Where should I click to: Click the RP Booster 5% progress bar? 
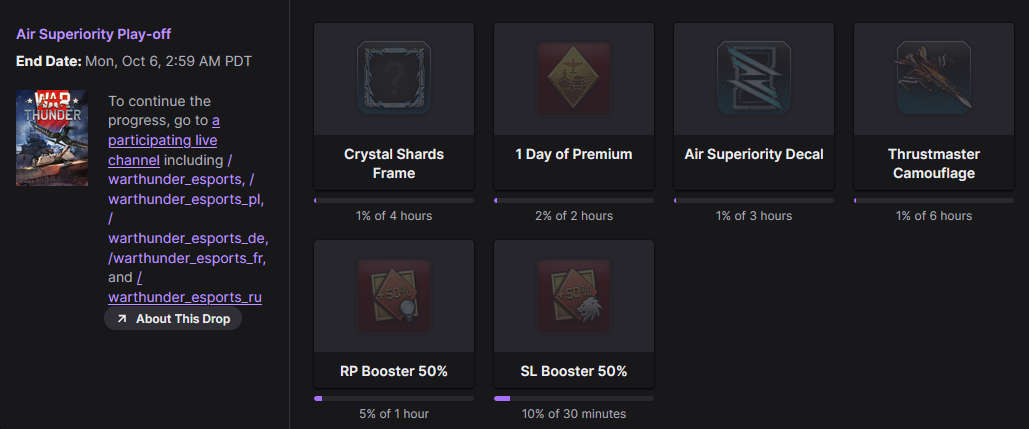pyautogui.click(x=394, y=398)
